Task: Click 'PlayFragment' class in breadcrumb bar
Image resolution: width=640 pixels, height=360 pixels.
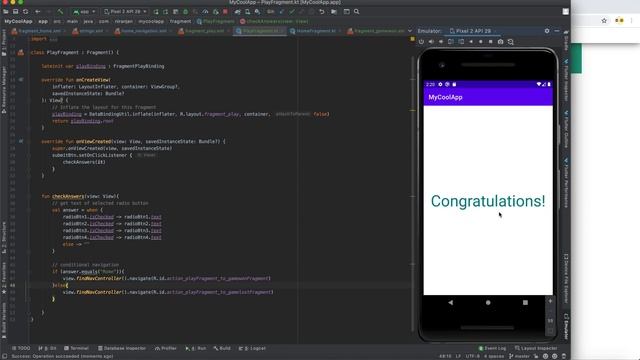Action: [x=216, y=21]
